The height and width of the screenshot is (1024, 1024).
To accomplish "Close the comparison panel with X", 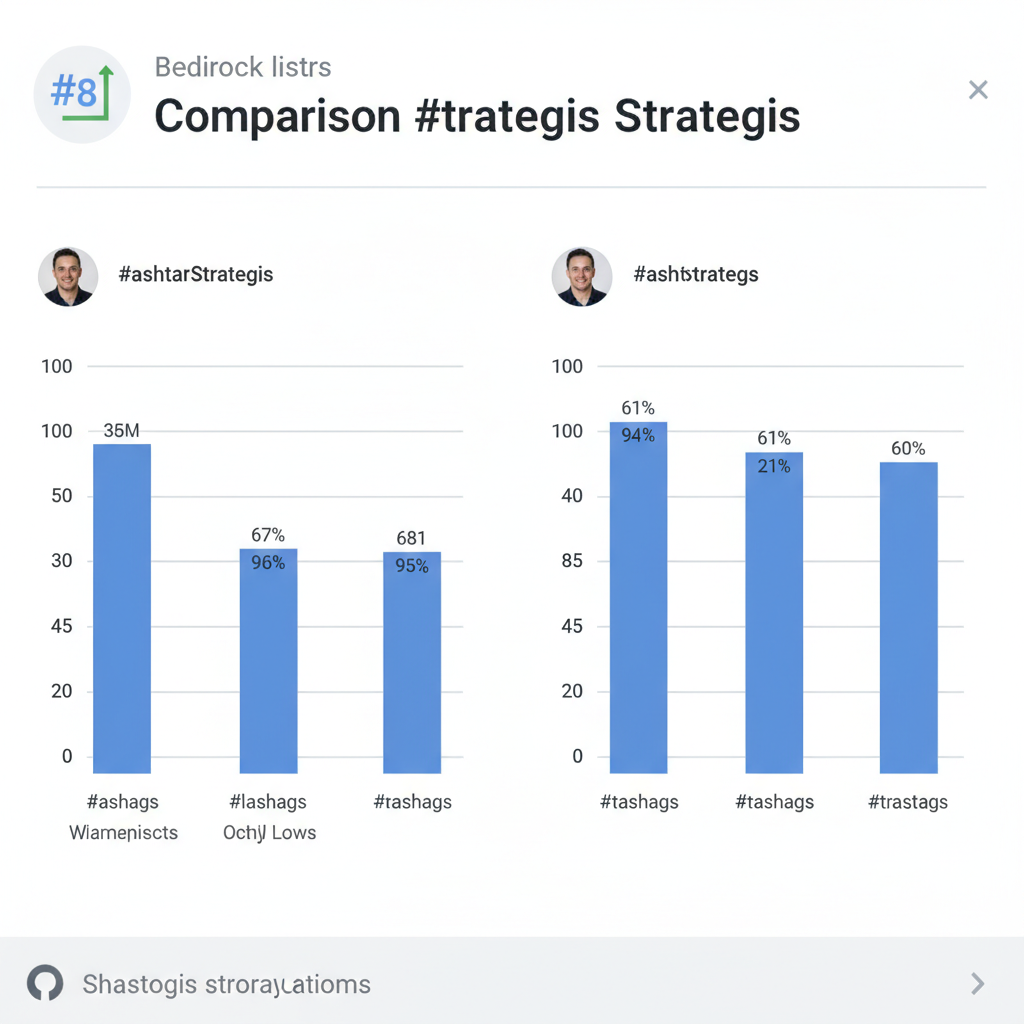I will tap(978, 91).
